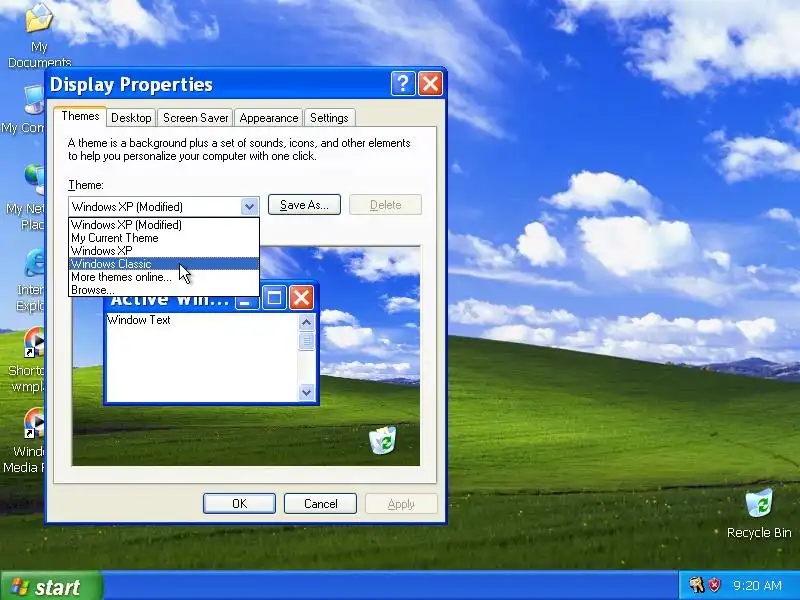Click the Recycle Bin in theme preview
This screenshot has height=600, width=800.
(x=382, y=440)
